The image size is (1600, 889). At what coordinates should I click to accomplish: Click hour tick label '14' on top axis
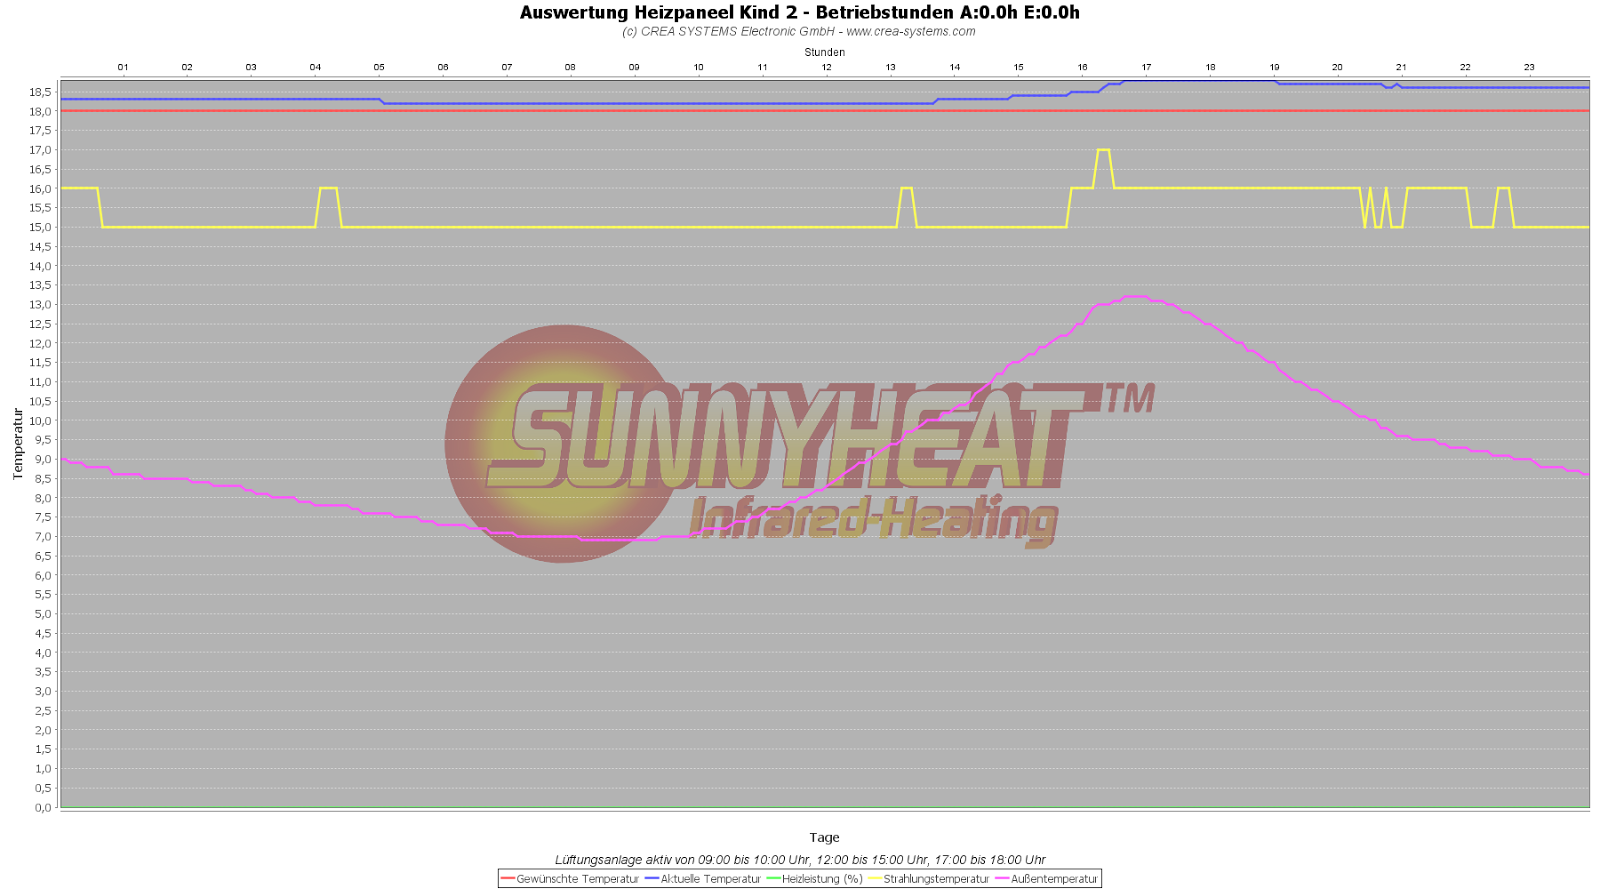click(954, 67)
